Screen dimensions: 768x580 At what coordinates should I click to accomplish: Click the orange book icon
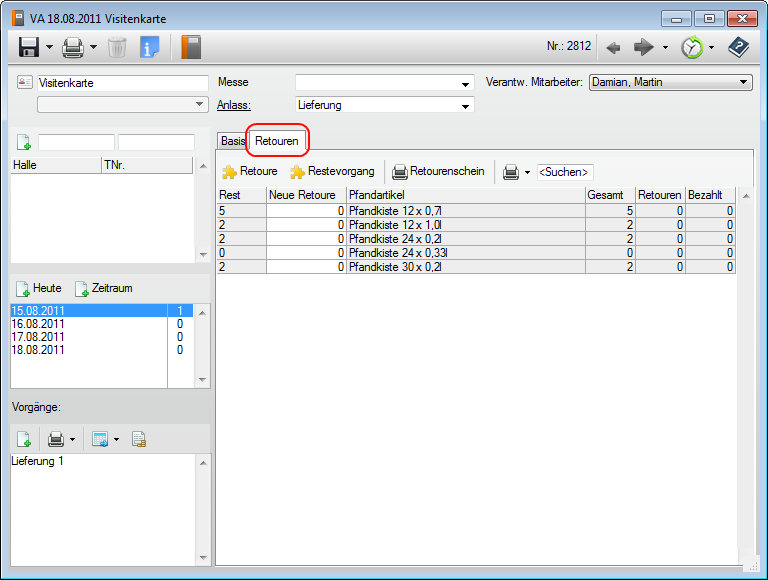coord(191,47)
